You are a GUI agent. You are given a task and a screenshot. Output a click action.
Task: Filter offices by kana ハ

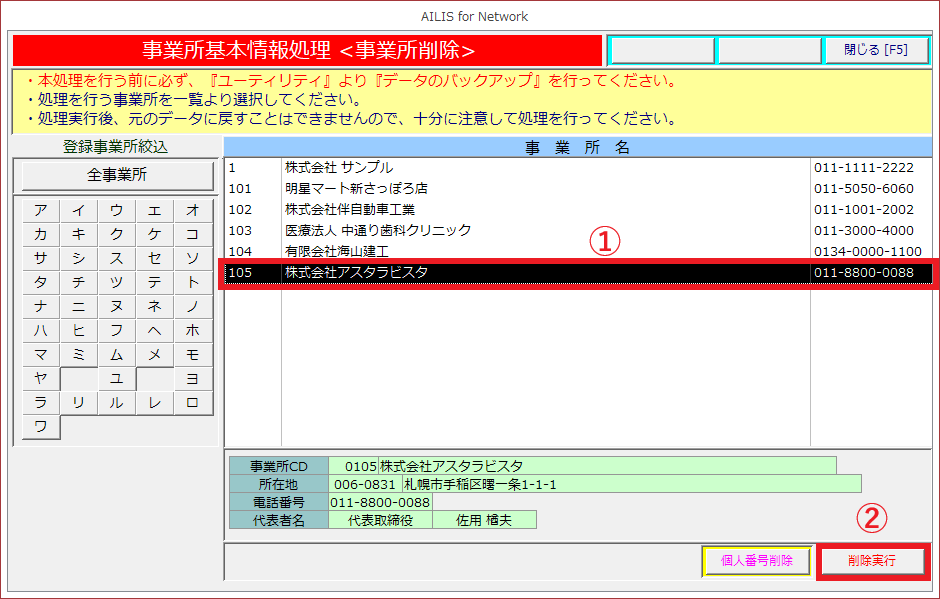pyautogui.click(x=41, y=331)
